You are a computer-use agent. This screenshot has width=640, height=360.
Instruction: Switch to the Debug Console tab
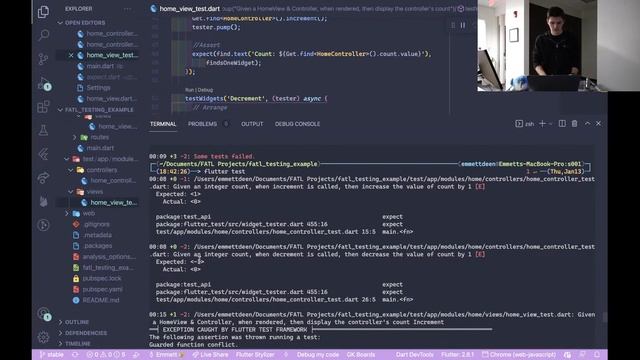tap(297, 124)
